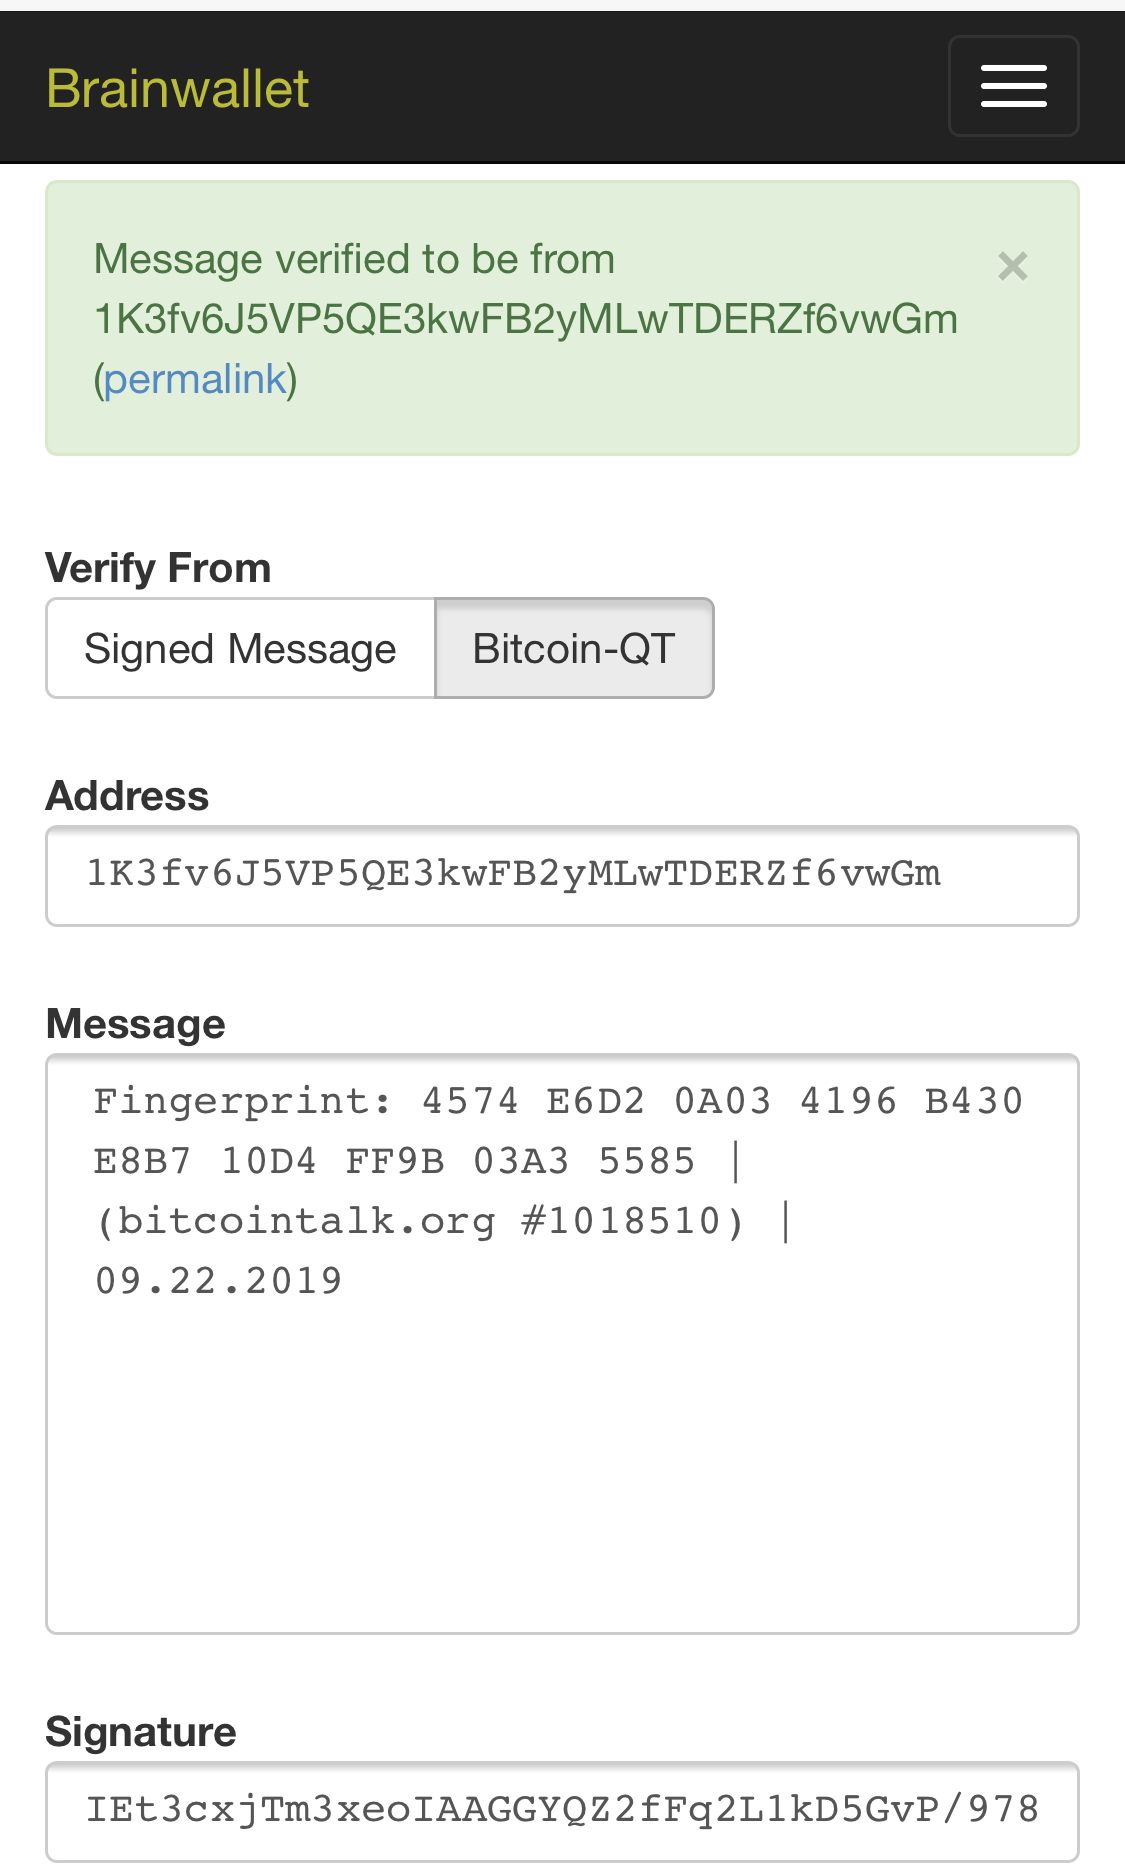Click the Address field label
This screenshot has height=1874, width=1125.
pyautogui.click(x=127, y=796)
